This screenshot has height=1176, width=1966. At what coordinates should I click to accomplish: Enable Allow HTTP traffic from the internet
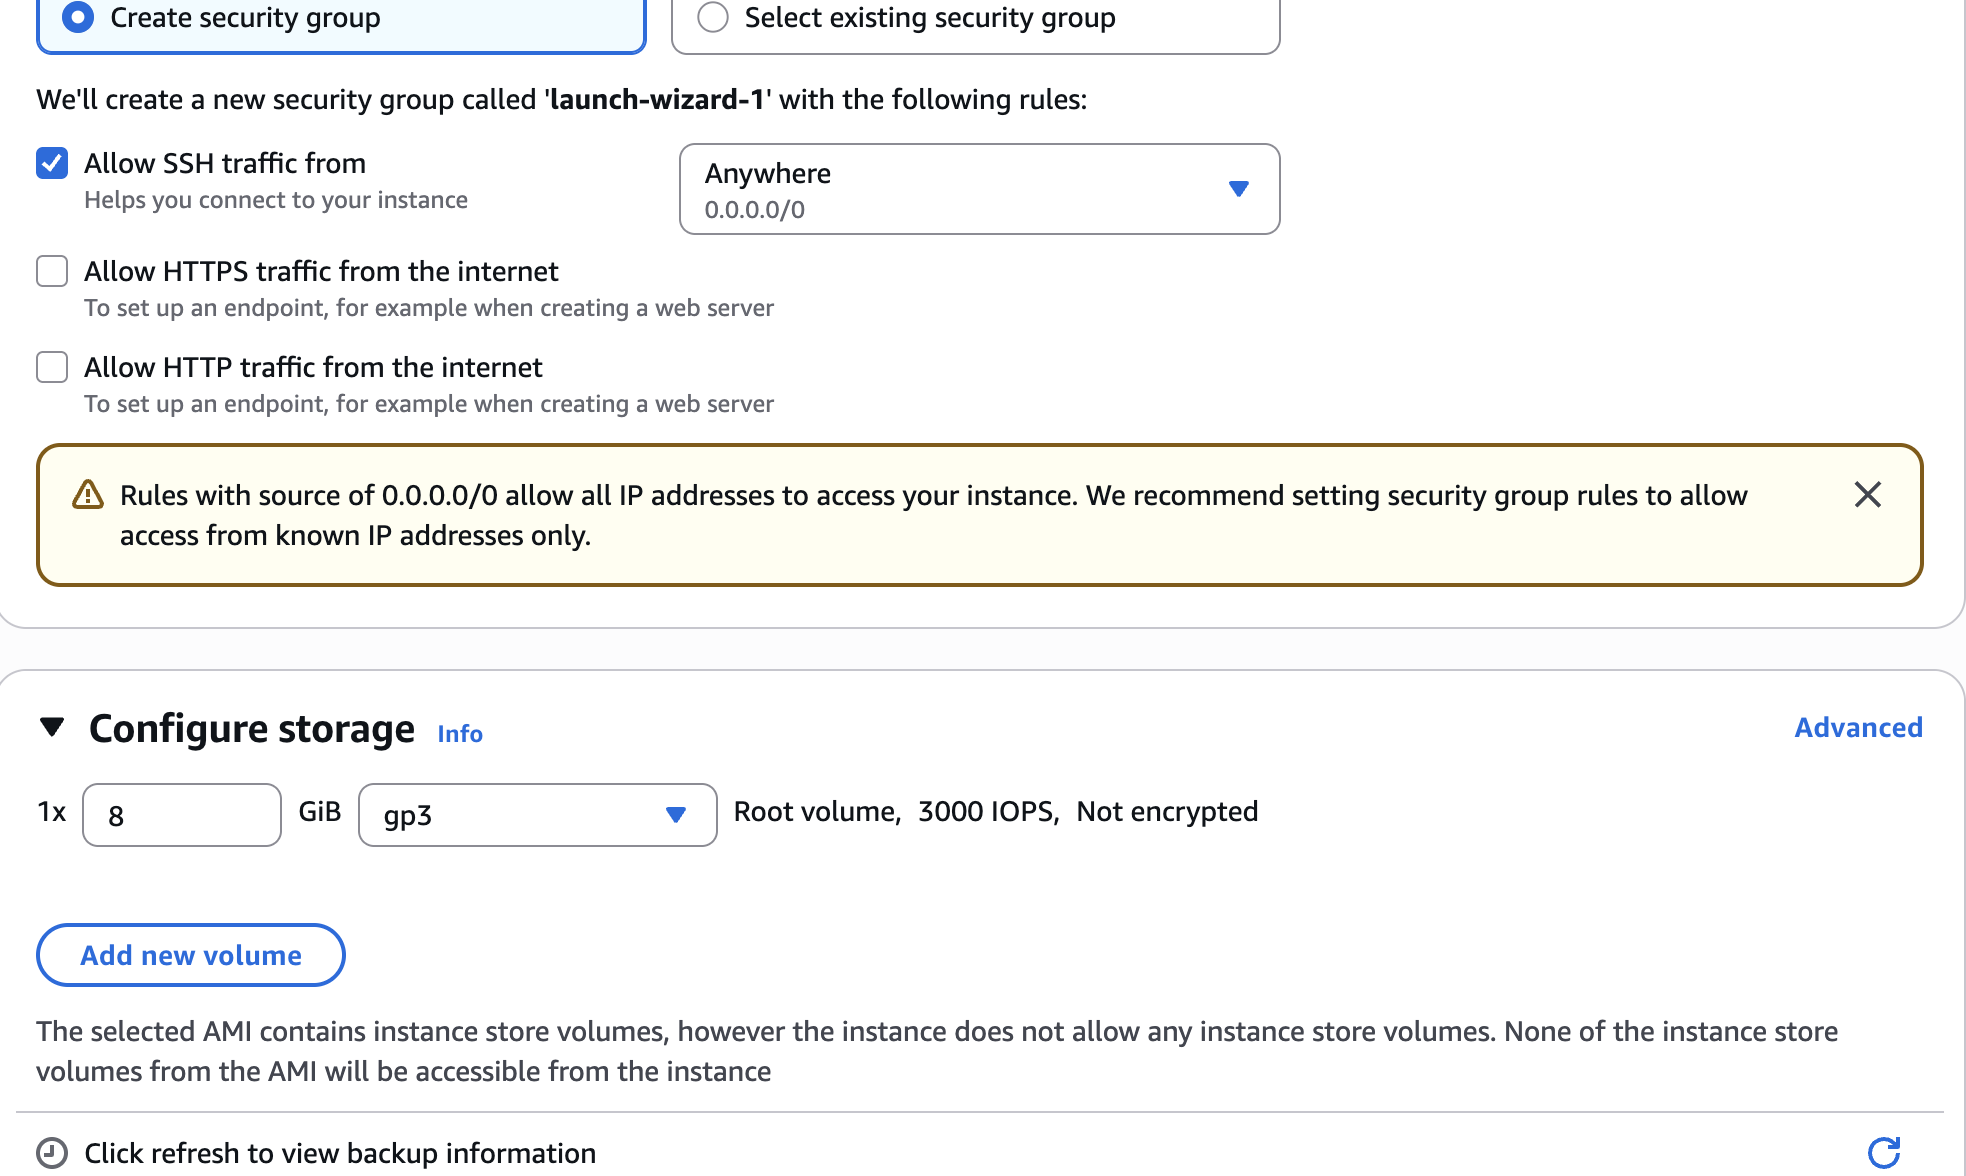coord(52,367)
